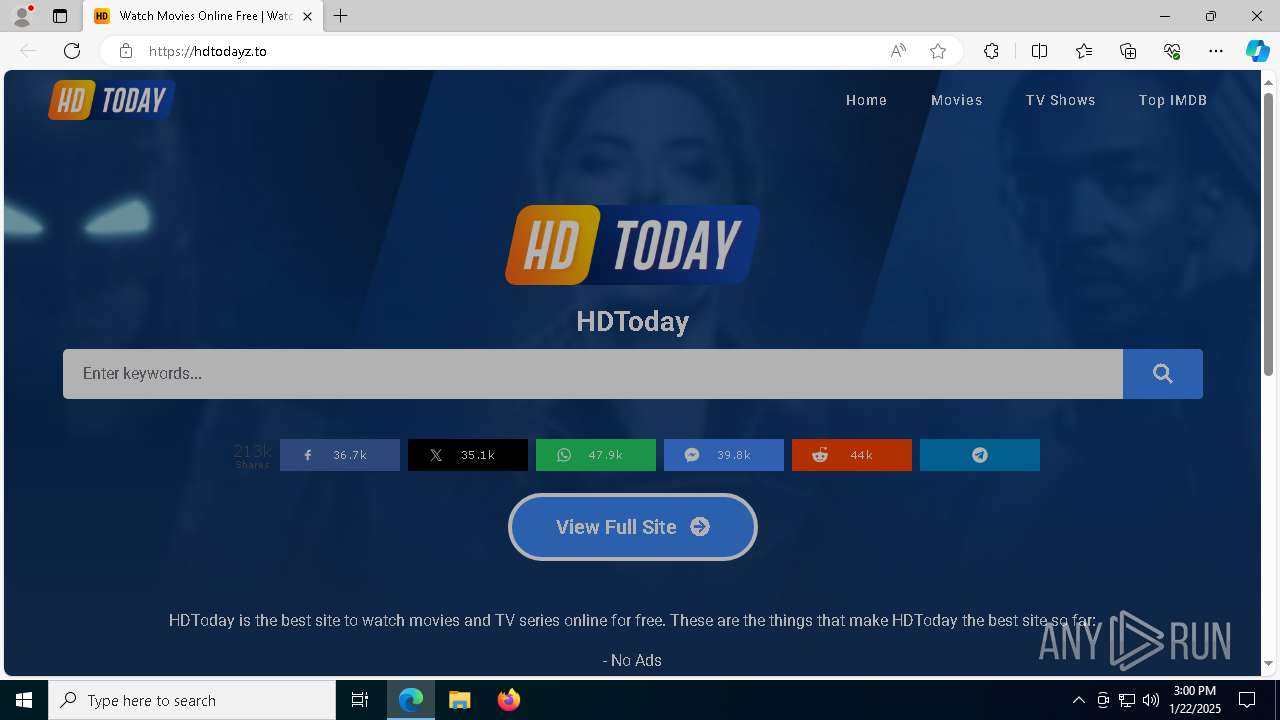Screen dimensions: 1280x720
Task: Share on Reddit 44k button
Action: [852, 455]
